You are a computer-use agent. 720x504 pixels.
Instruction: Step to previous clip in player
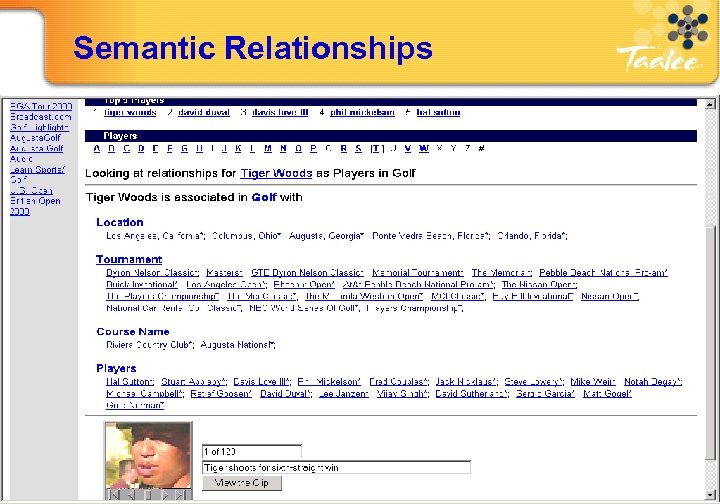131,495
